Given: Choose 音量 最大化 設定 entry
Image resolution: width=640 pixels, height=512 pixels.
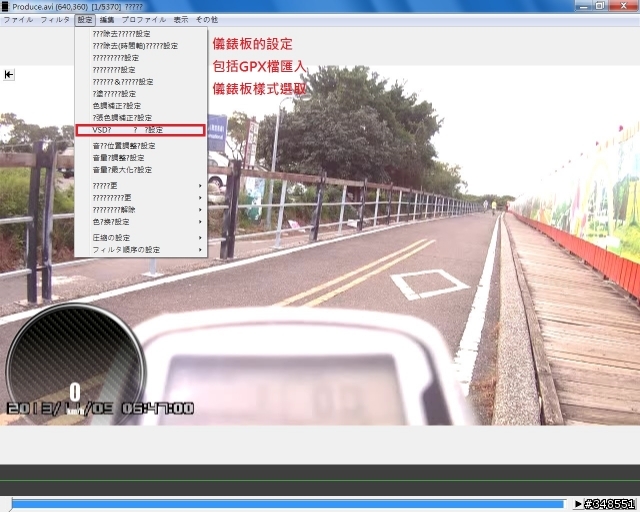Looking at the screenshot, I should click(x=140, y=169).
